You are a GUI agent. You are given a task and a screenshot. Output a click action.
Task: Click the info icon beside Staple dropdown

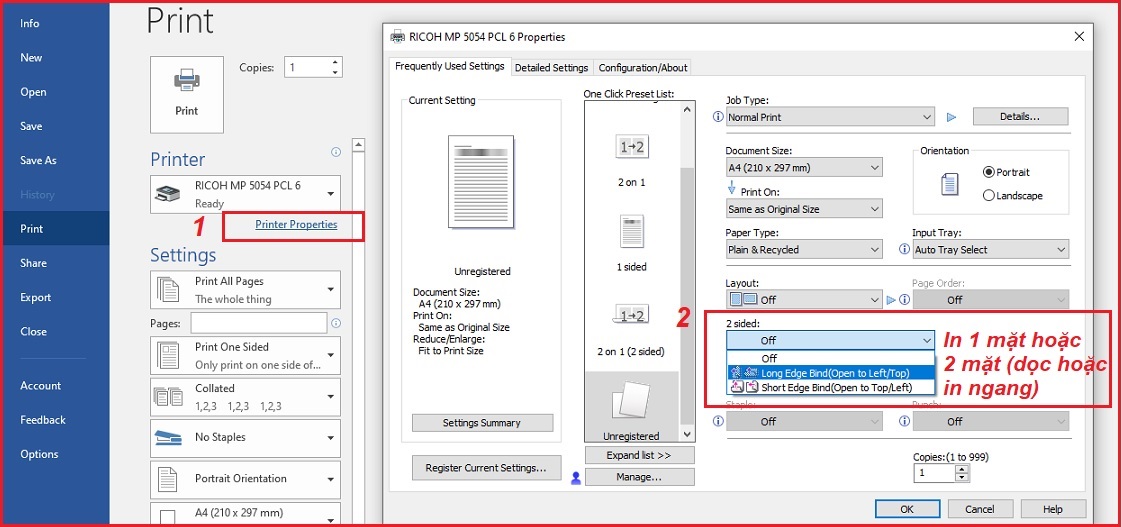[x=718, y=422]
